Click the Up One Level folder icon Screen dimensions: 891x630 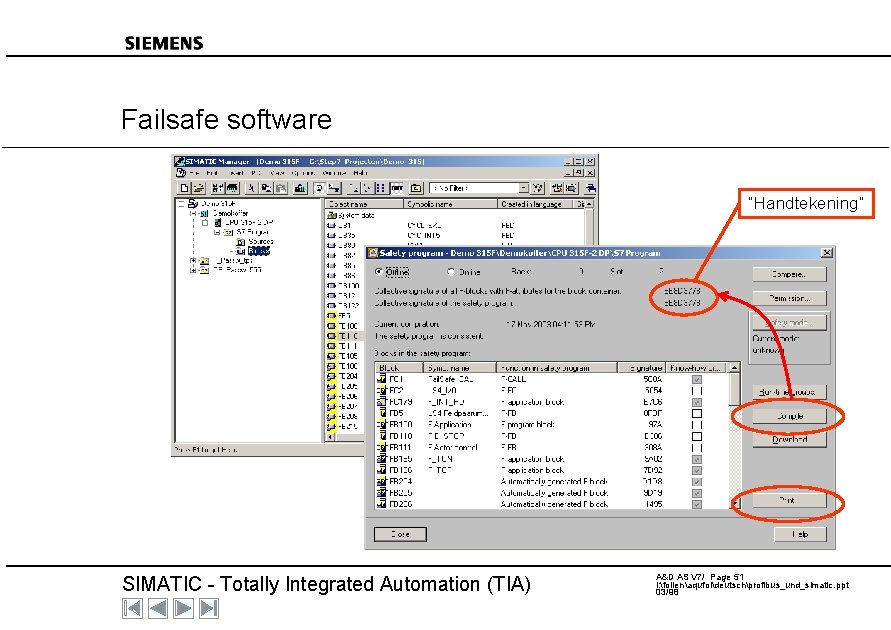click(x=416, y=188)
